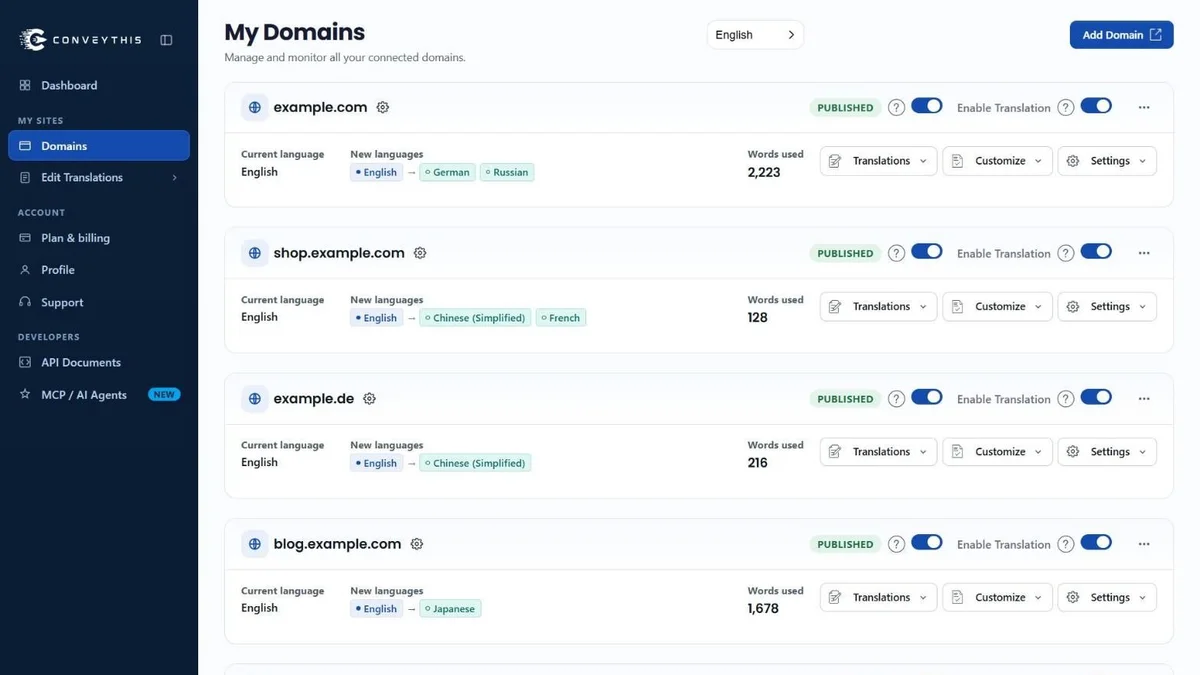This screenshot has height=675, width=1200.
Task: Expand Edit Translations sidebar item
Action: point(98,178)
